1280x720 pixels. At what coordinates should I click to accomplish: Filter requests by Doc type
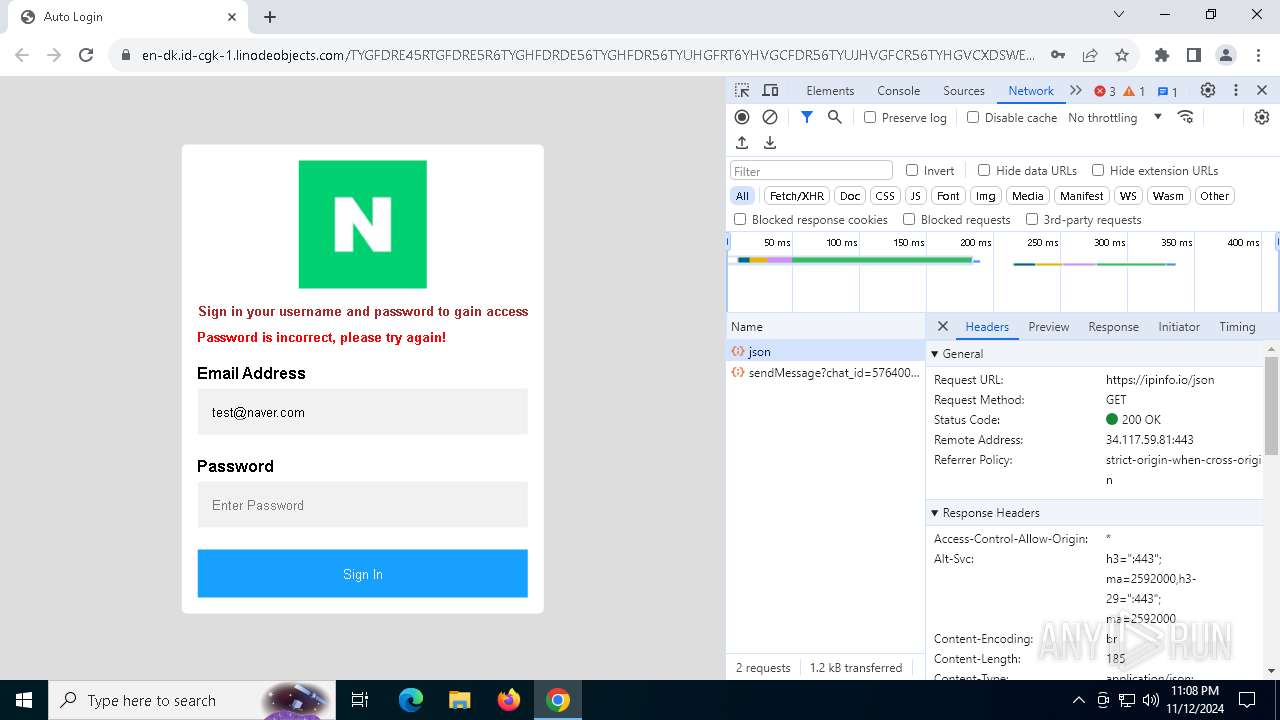tap(850, 196)
